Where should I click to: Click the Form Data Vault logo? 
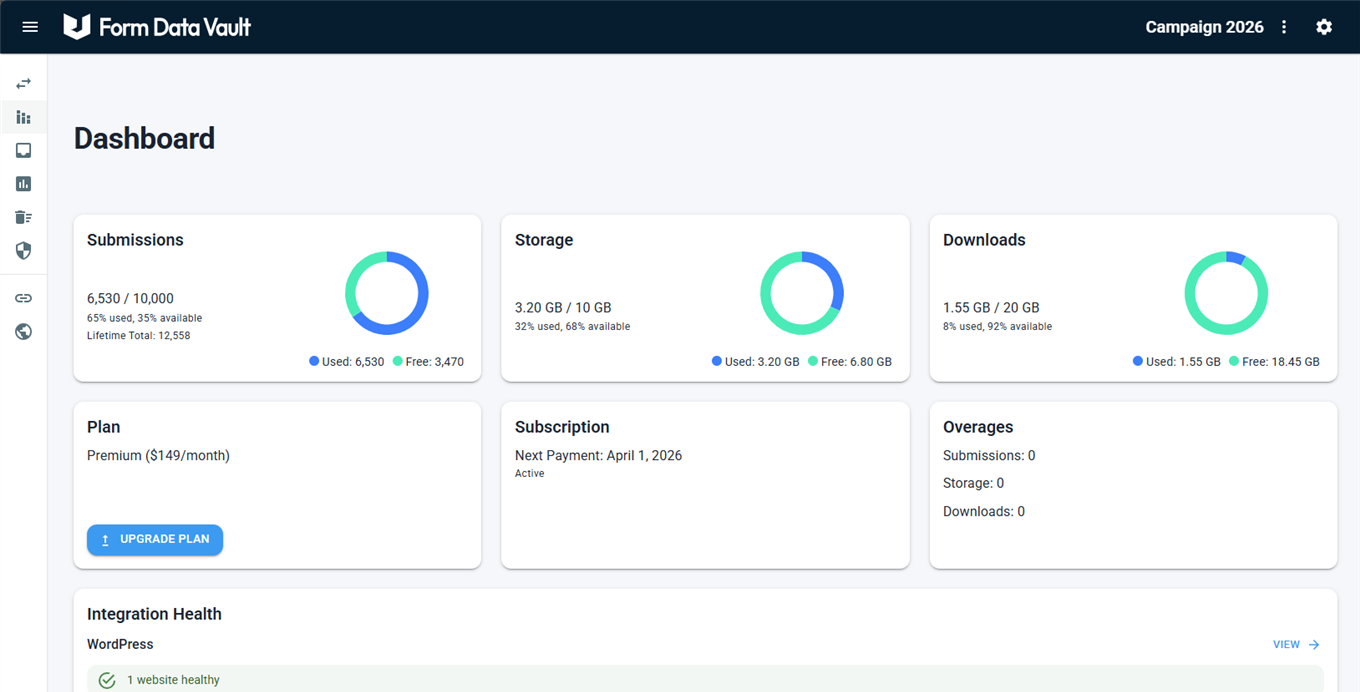157,27
